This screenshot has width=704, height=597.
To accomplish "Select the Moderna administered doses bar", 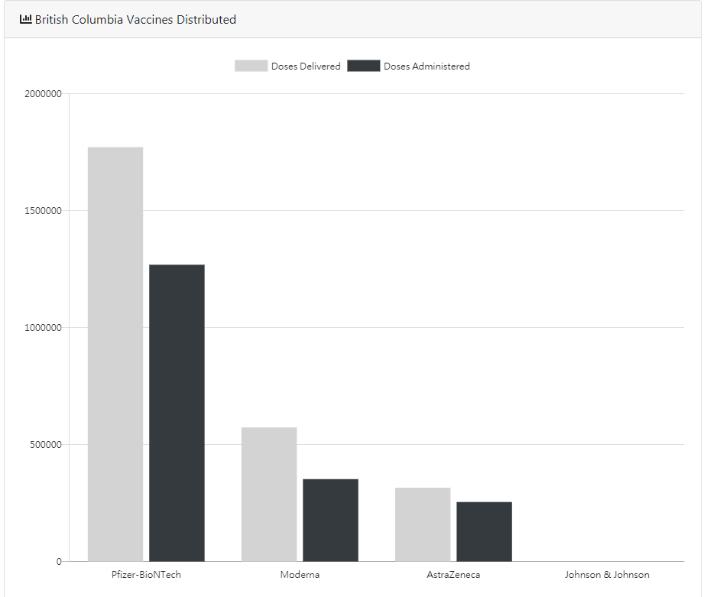I will click(330, 520).
